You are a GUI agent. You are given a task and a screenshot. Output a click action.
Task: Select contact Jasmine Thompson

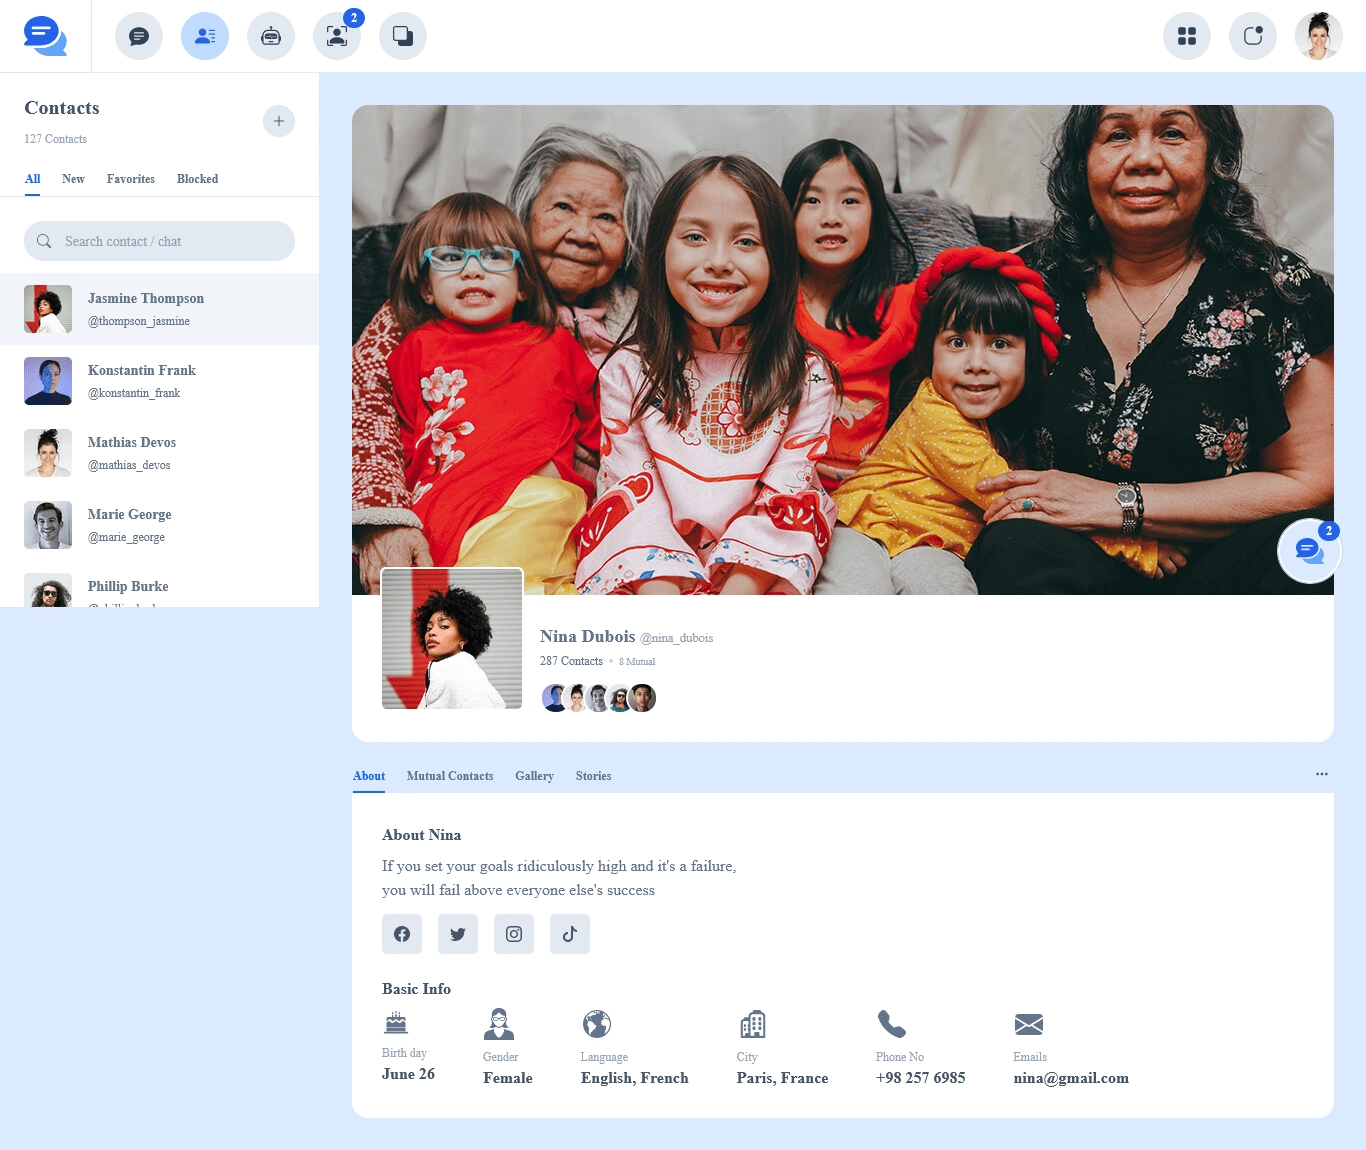tap(159, 309)
